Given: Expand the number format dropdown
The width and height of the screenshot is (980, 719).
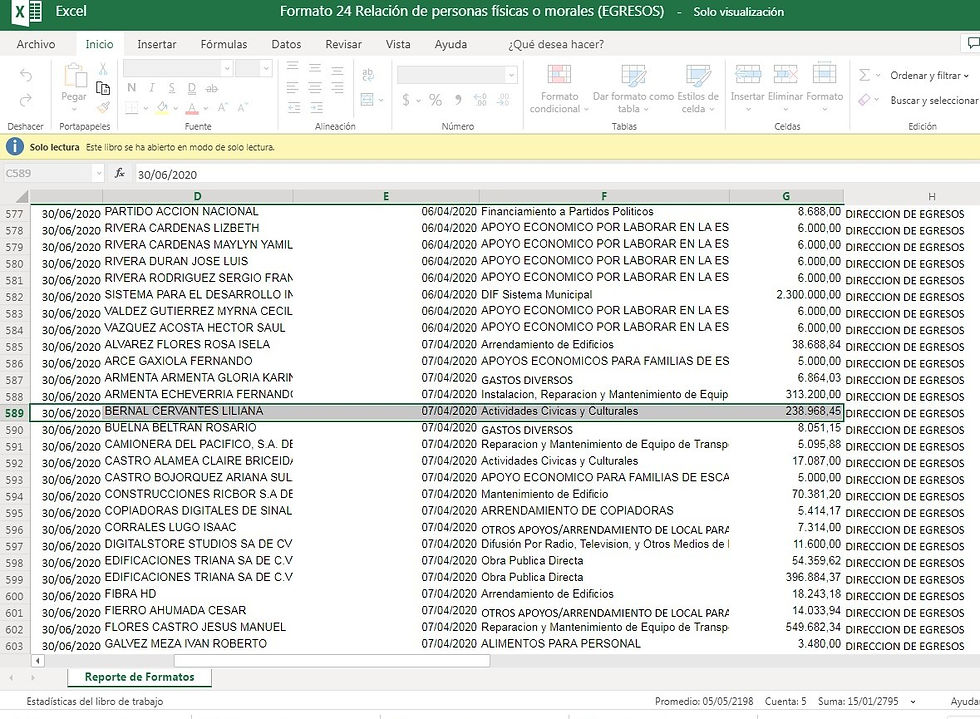Looking at the screenshot, I should click(511, 75).
